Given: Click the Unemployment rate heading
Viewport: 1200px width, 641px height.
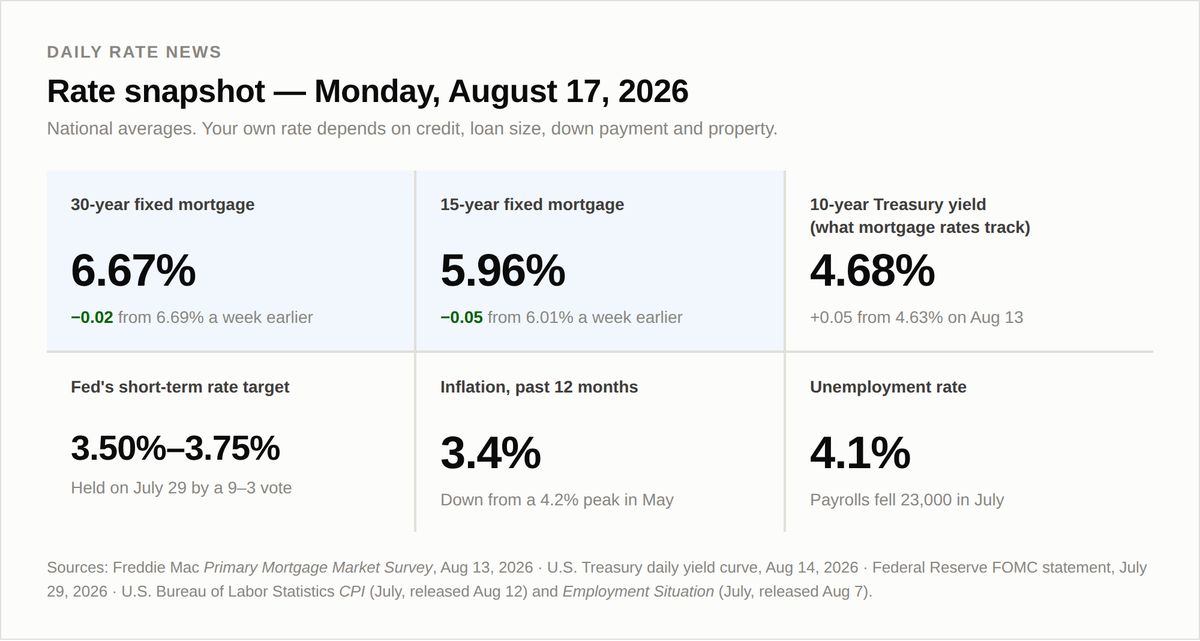Looking at the screenshot, I should (x=888, y=387).
